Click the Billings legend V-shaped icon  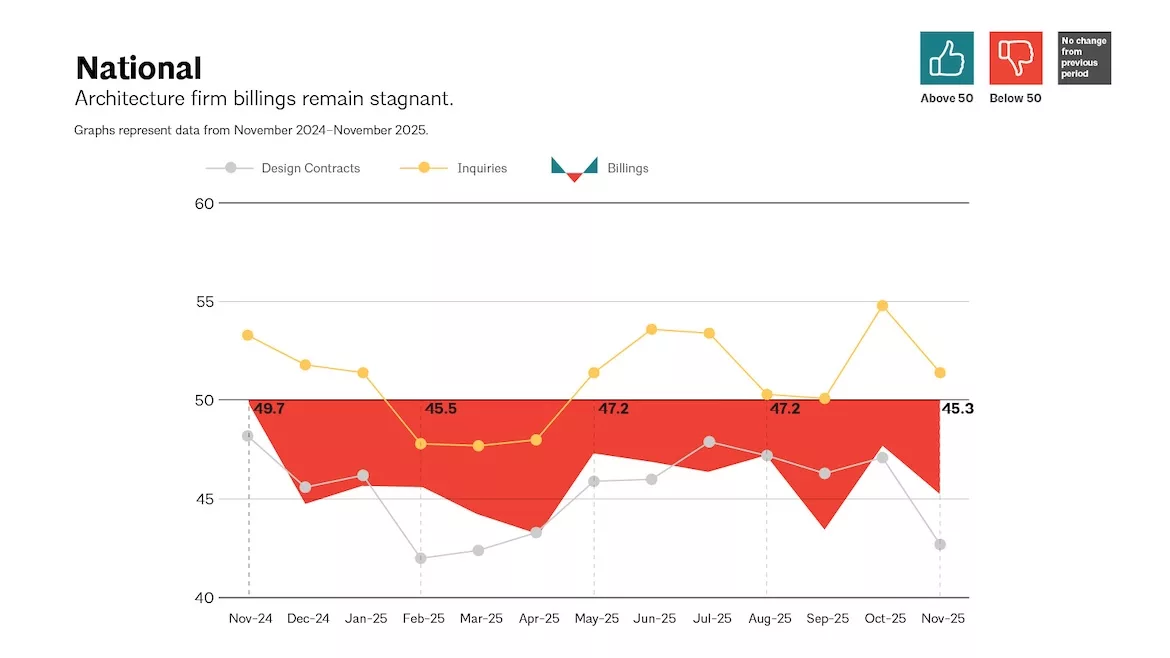(x=574, y=169)
